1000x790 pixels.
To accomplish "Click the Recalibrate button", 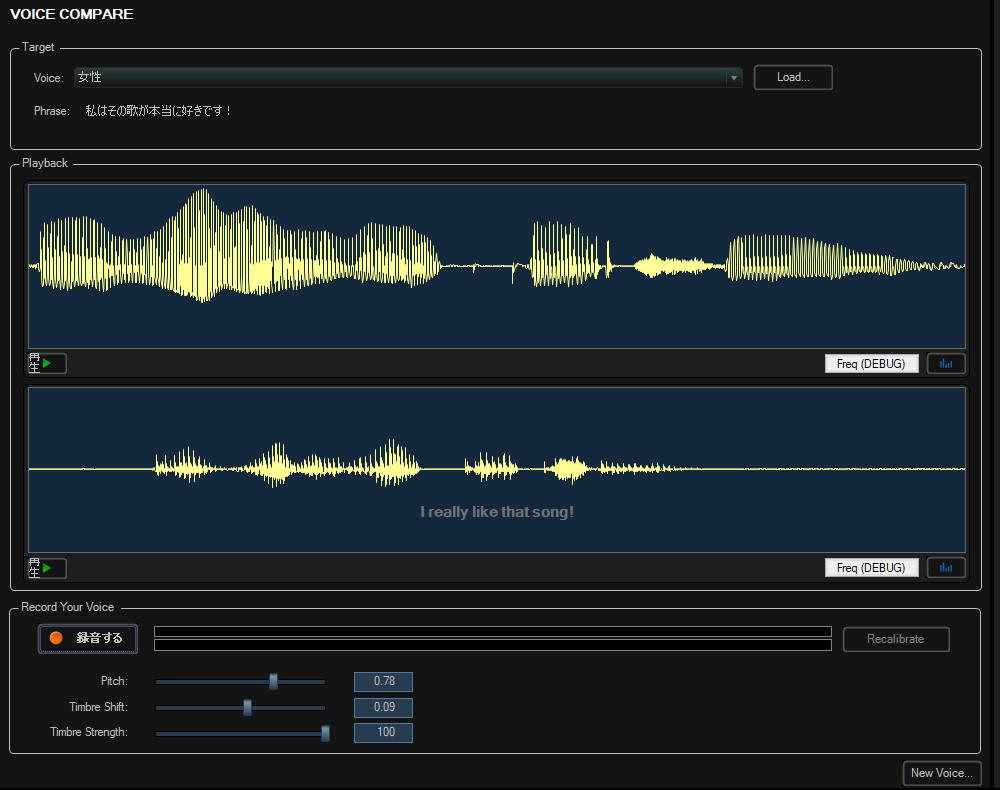I will coord(895,639).
